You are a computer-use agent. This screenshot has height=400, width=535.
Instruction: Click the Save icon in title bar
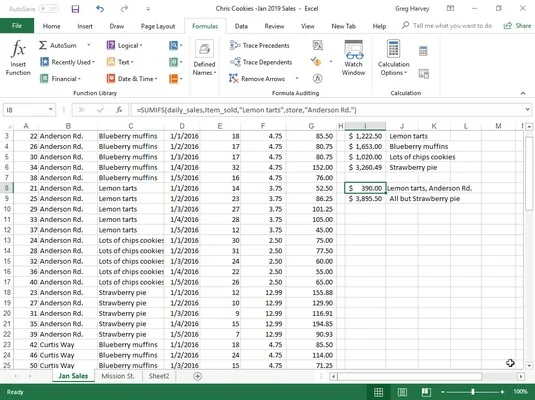coord(75,9)
